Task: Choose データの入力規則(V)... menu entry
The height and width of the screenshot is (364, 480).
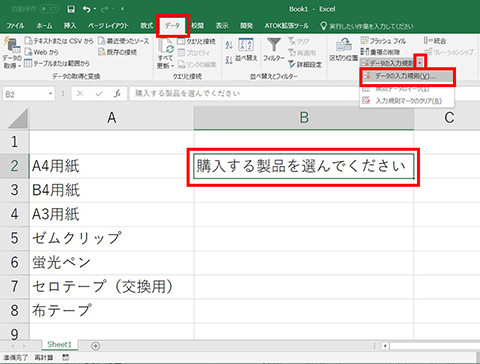Action: point(407,76)
